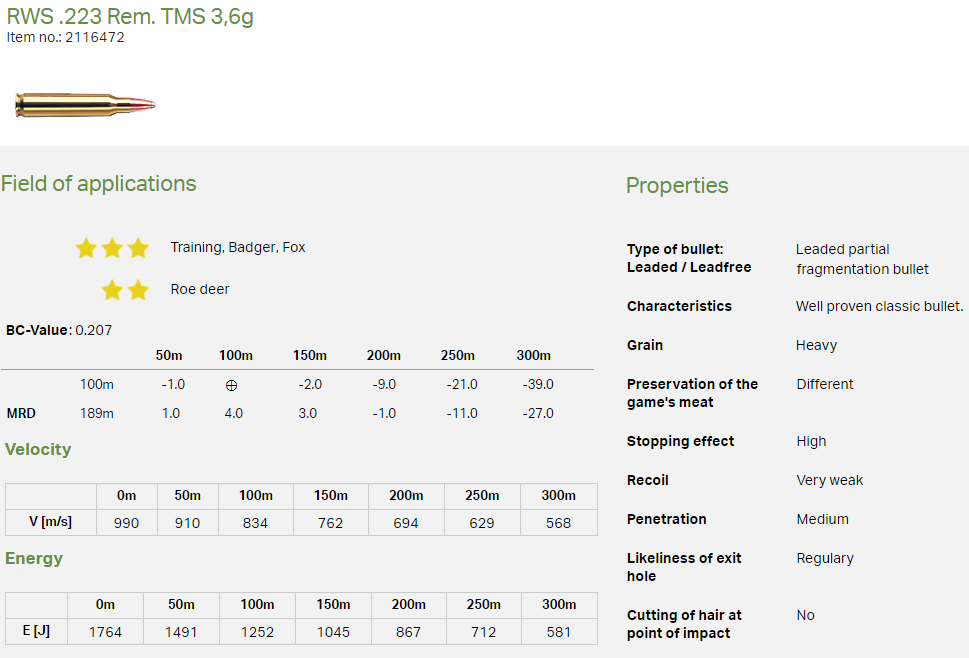Image resolution: width=969 pixels, height=658 pixels.
Task: Click the Leaded partial fragmentation bullet text
Action: (862, 259)
